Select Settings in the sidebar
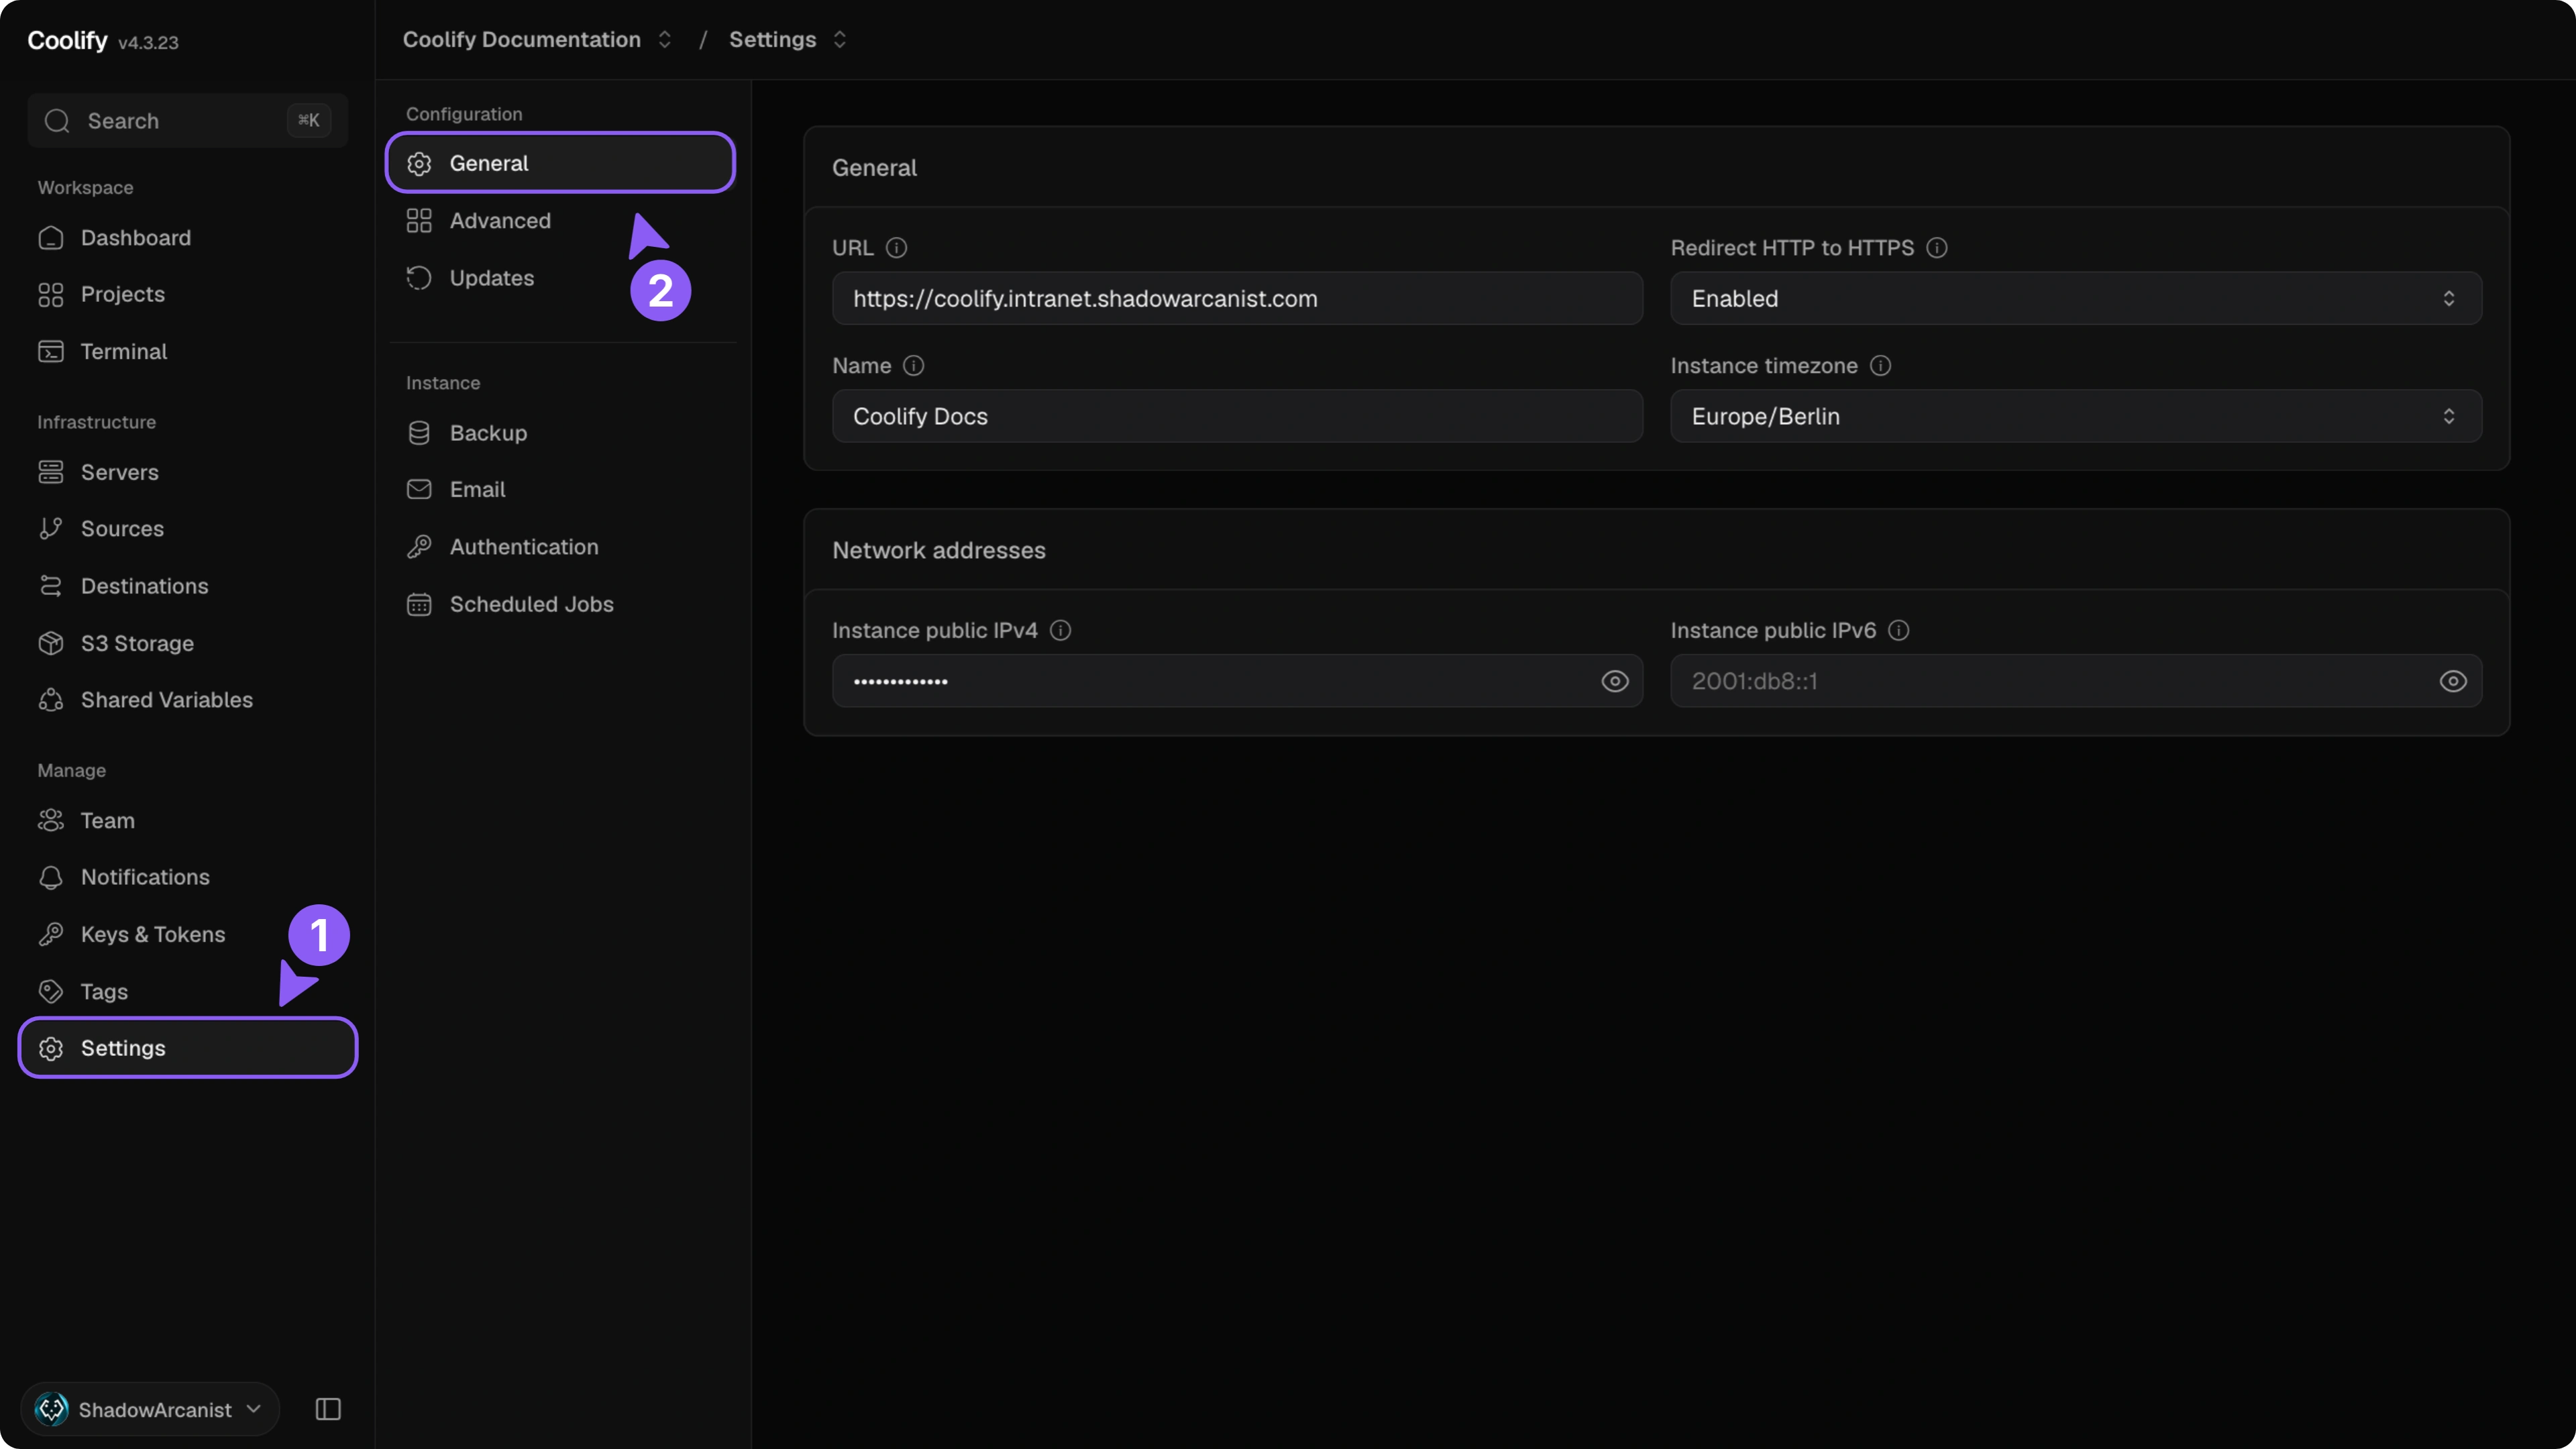The image size is (2576, 1449). pos(188,1048)
